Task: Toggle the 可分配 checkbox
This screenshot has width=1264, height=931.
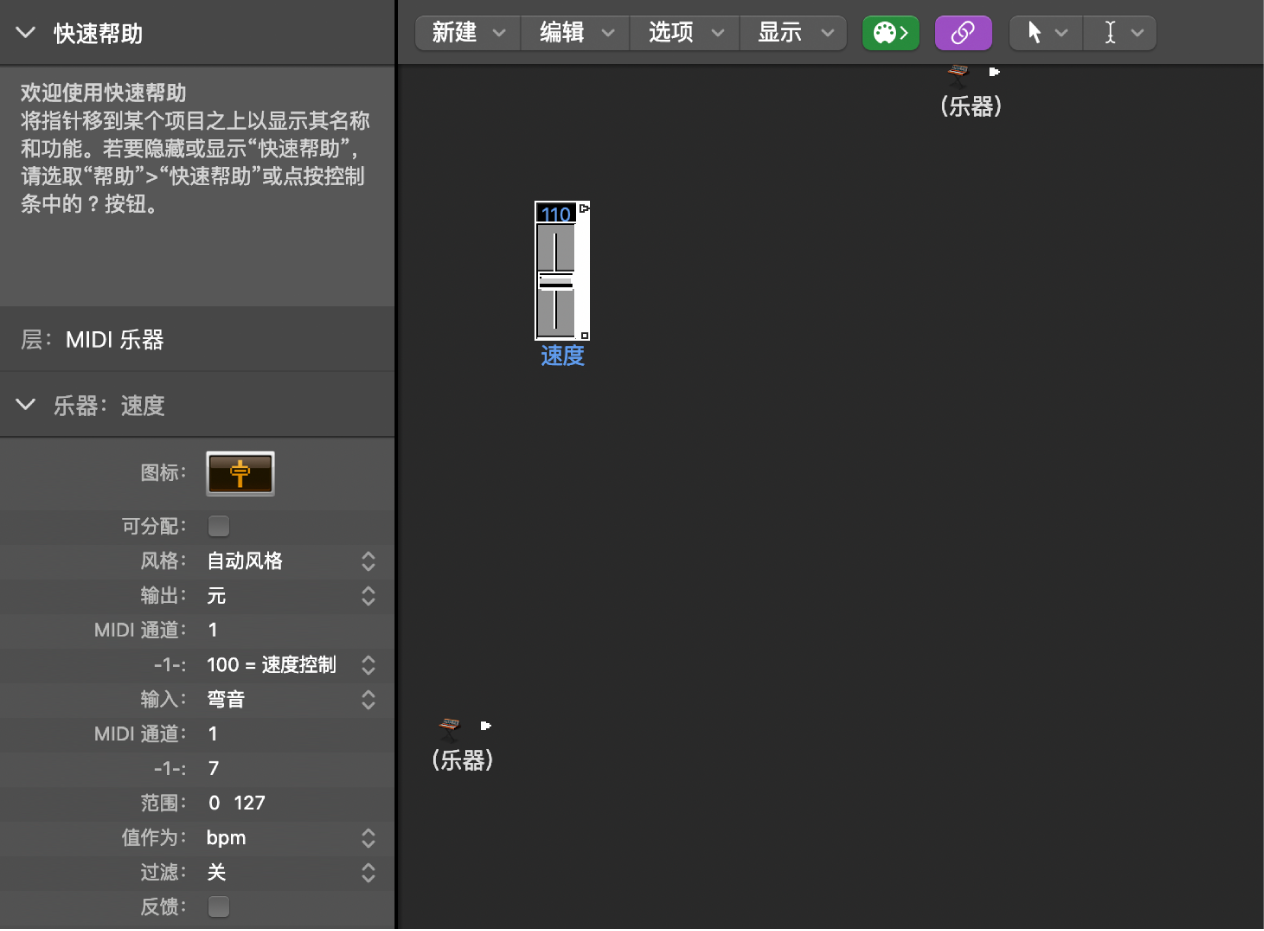Action: [218, 526]
